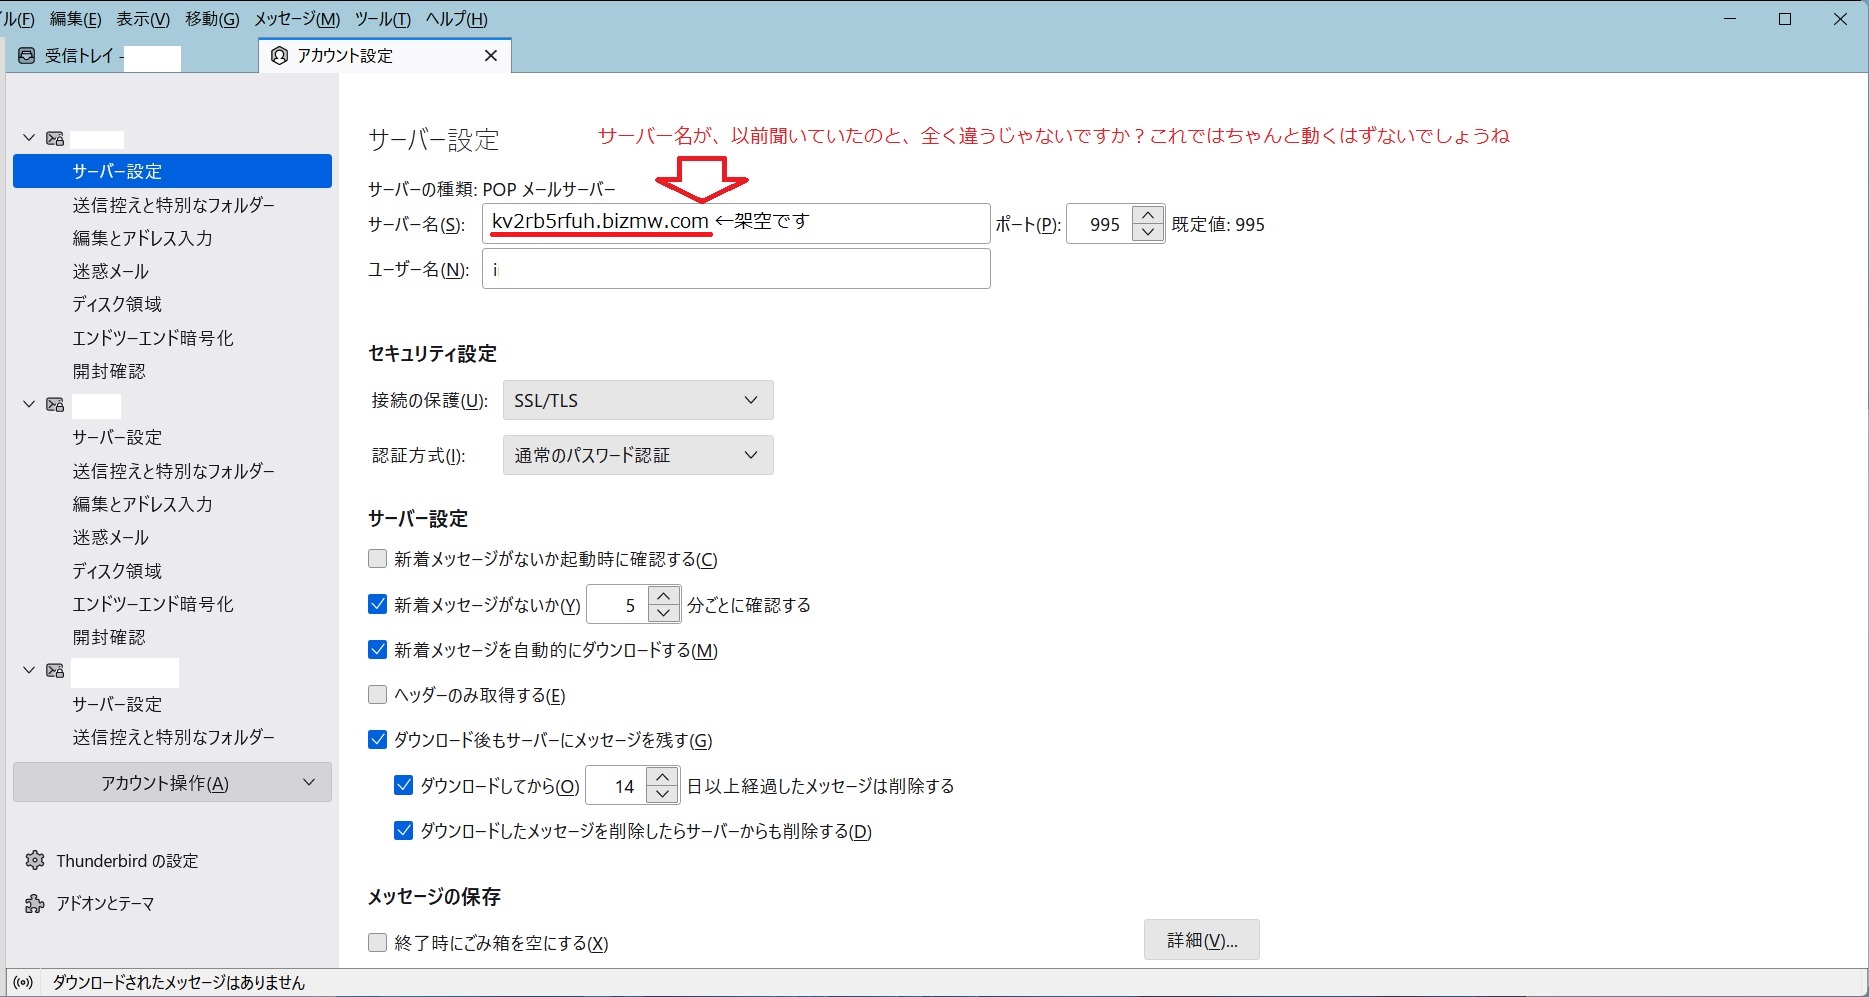Open the 認証方式 dropdown

click(637, 455)
